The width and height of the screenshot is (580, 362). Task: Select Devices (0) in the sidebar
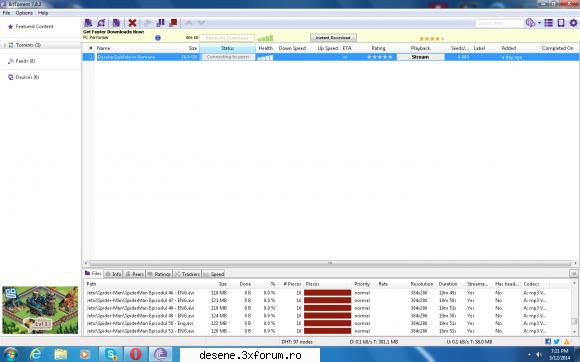click(x=27, y=77)
